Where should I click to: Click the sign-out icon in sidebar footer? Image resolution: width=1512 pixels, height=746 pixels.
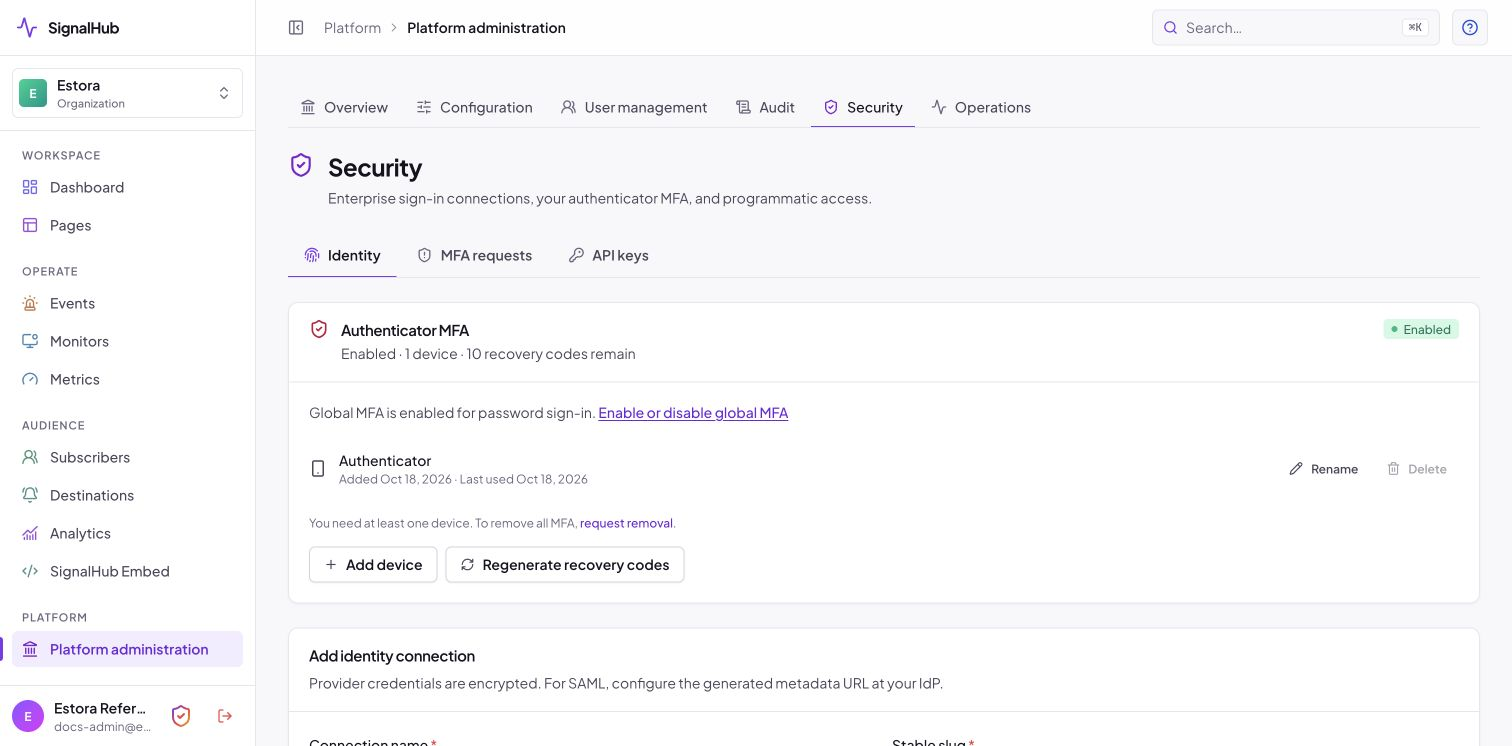(225, 716)
